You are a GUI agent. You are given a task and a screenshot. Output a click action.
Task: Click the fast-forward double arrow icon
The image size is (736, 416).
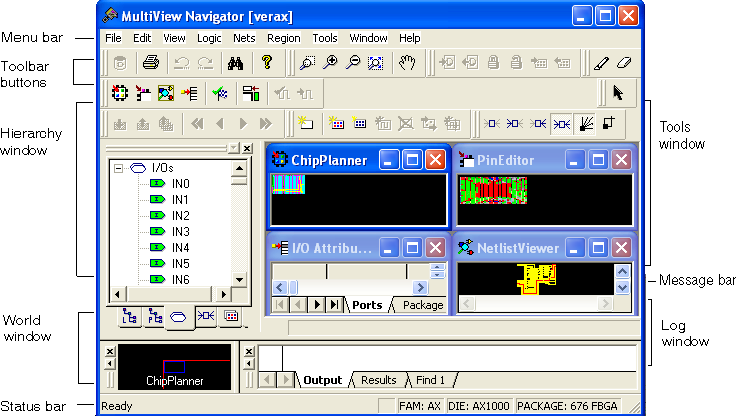click(266, 123)
